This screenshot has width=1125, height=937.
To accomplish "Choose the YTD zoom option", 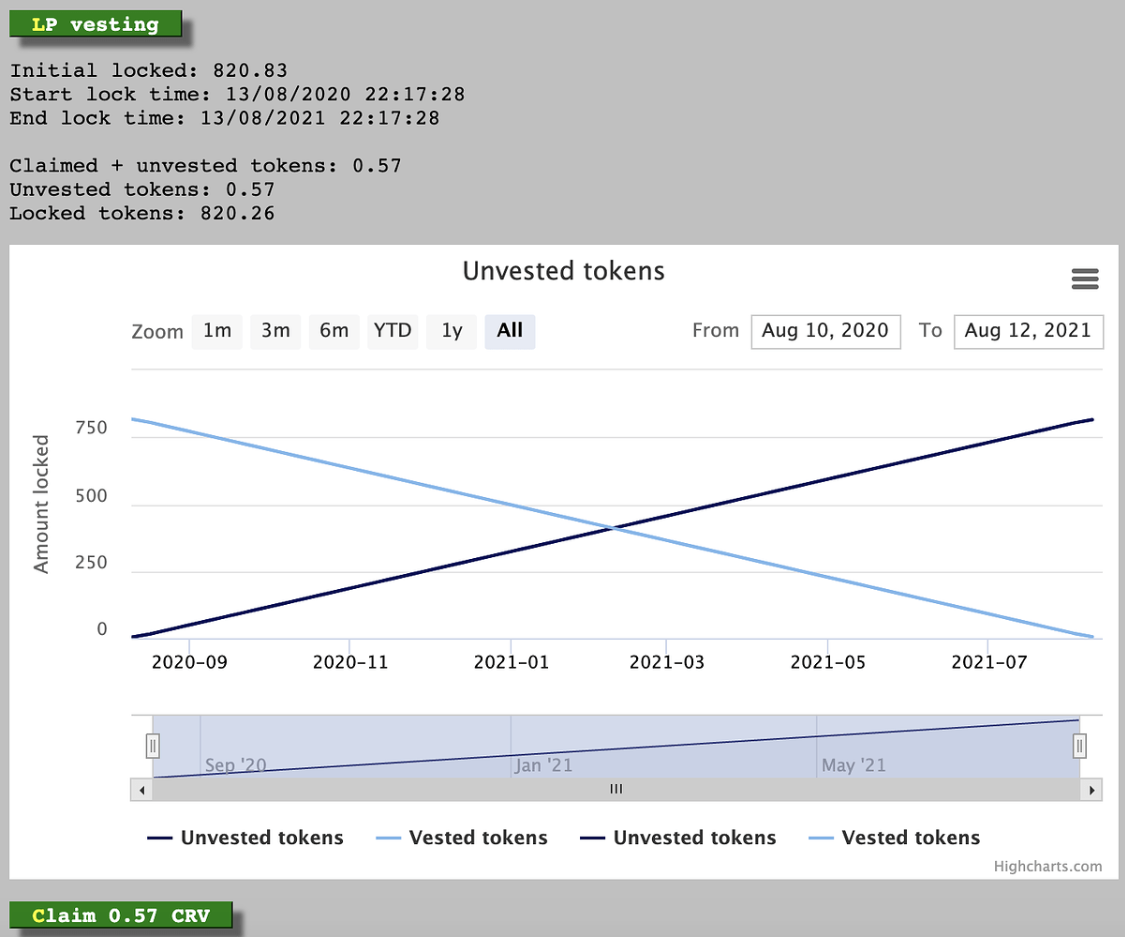I will pyautogui.click(x=393, y=331).
